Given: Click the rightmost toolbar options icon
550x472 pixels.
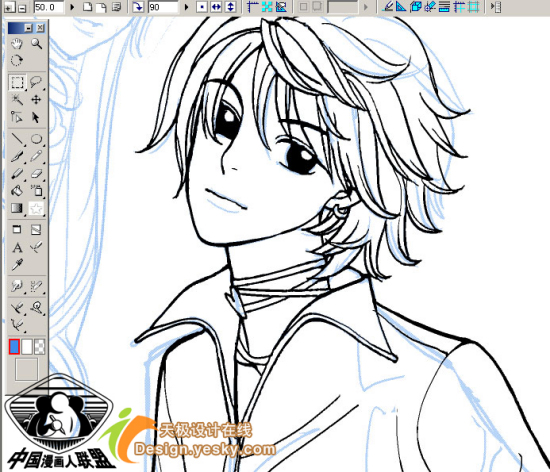Looking at the screenshot, I should tap(496, 7).
